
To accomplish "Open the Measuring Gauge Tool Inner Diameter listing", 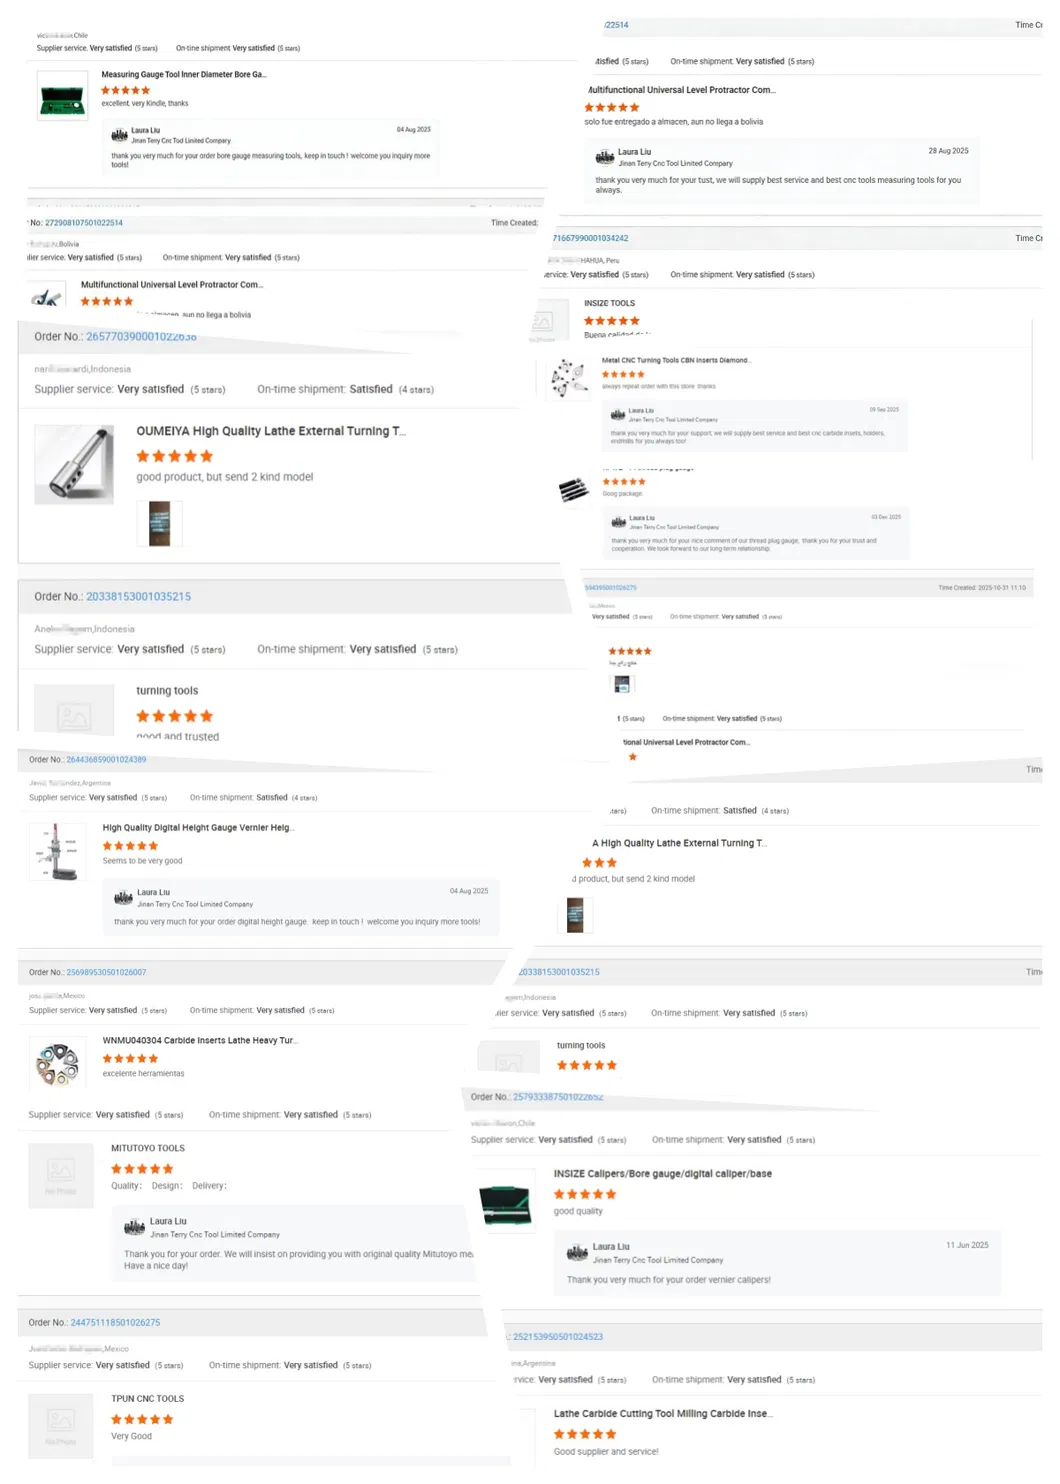I will click(183, 74).
